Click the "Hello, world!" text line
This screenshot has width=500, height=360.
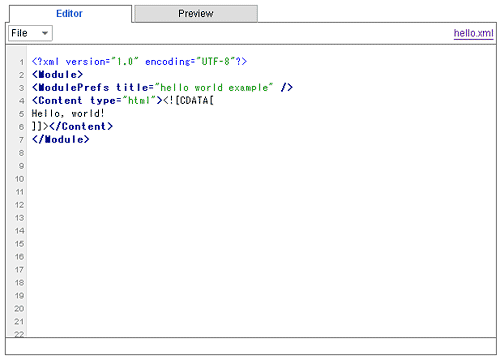(68, 114)
